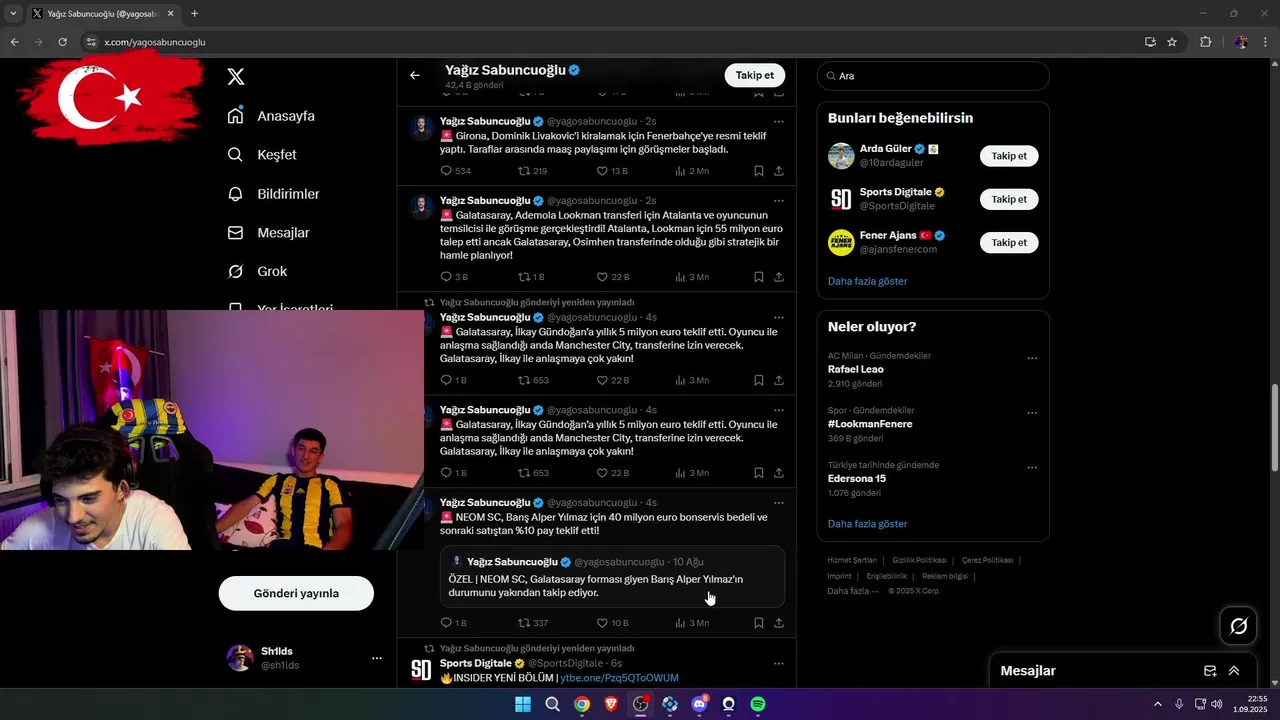Follow Fener Ajans
Screen dimensions: 1280x720
[x=1009, y=242]
